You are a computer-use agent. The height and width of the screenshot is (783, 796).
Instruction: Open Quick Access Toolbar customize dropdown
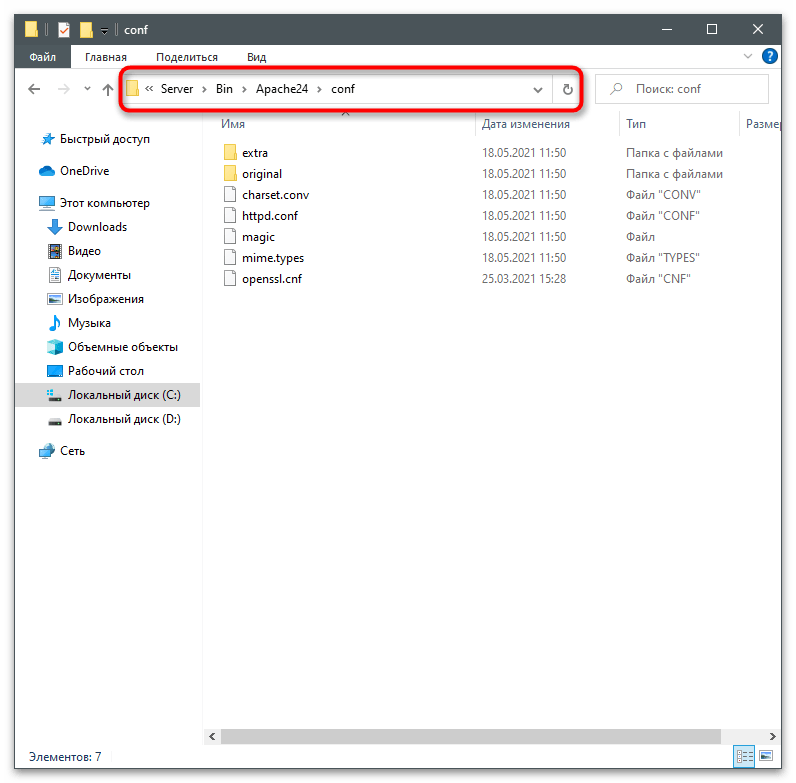104,31
